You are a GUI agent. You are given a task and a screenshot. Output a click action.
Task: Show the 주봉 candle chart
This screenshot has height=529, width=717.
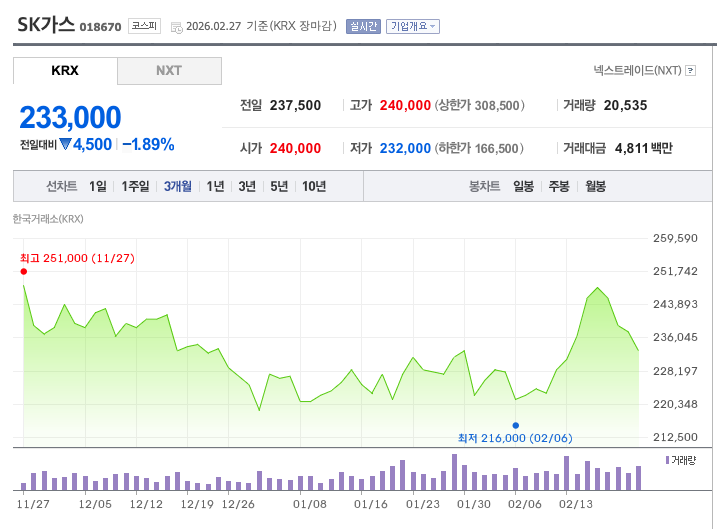(559, 186)
